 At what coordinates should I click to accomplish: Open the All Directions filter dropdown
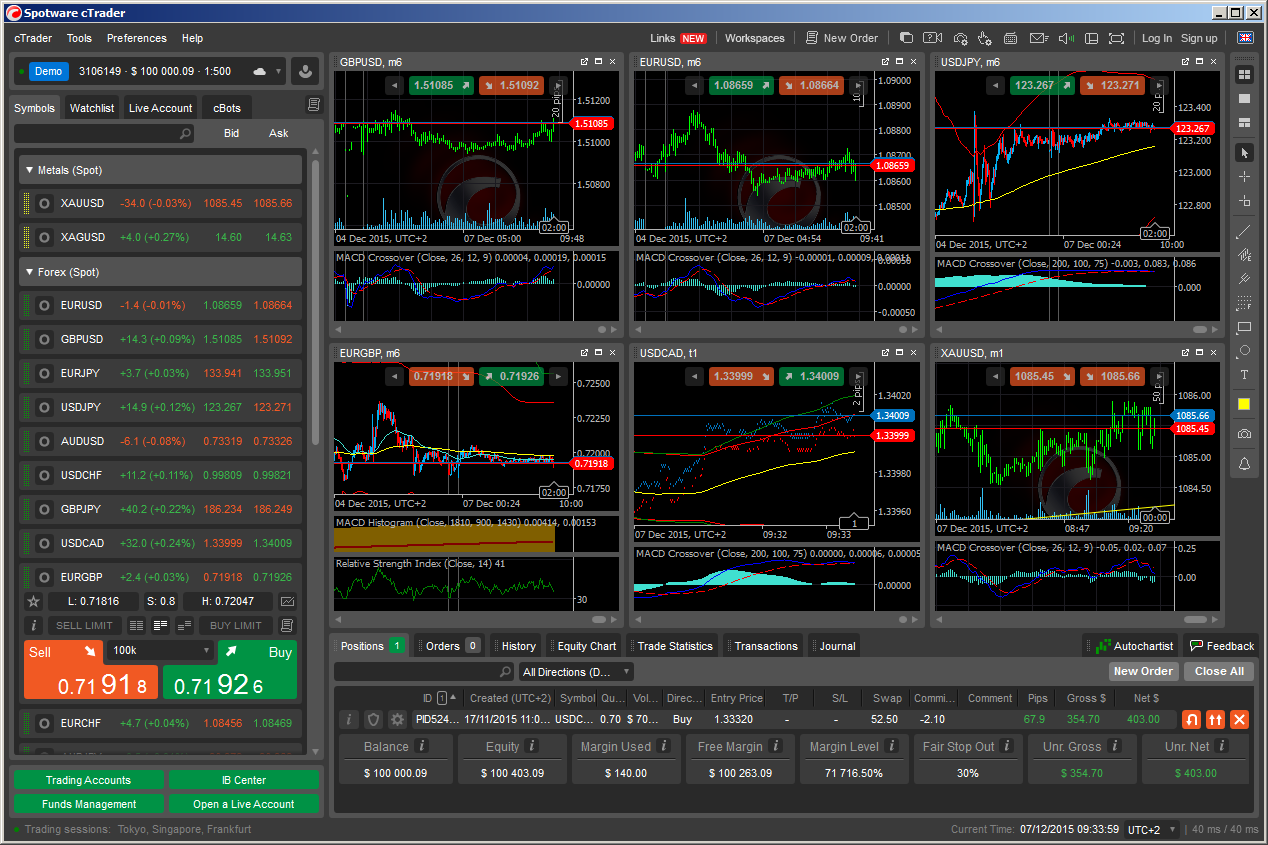click(576, 672)
